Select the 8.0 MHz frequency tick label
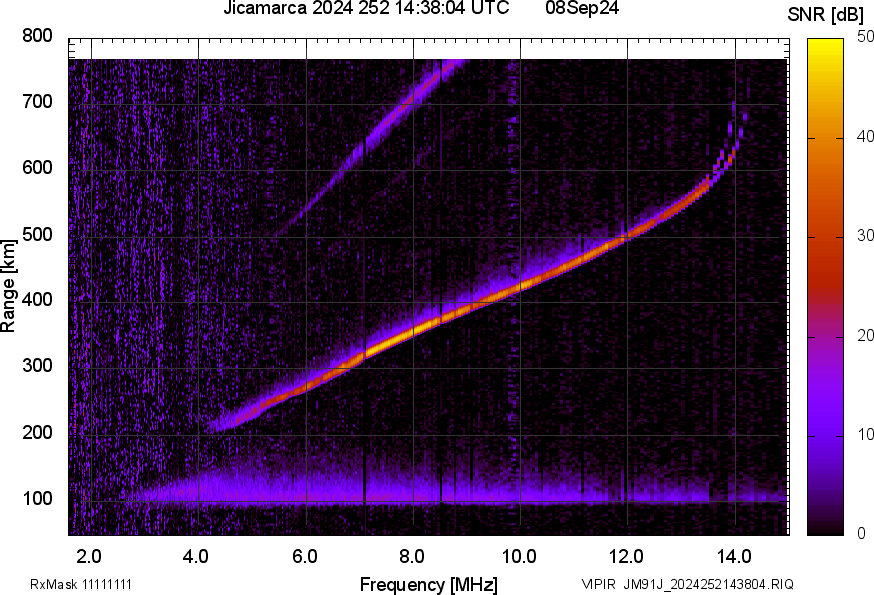This screenshot has width=874, height=595. tap(412, 555)
